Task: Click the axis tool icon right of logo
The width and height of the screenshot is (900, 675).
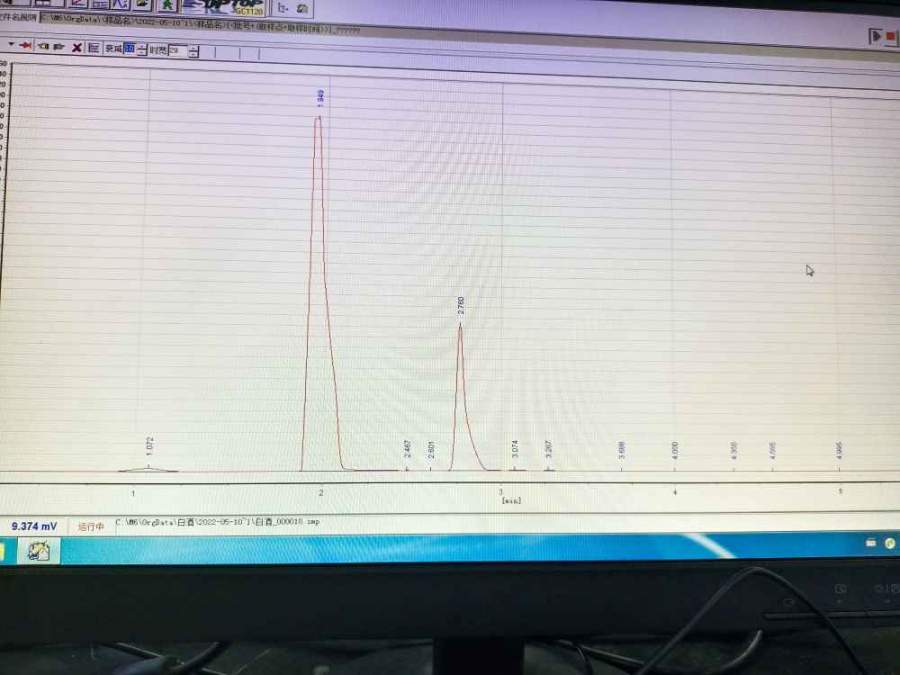Action: click(282, 7)
